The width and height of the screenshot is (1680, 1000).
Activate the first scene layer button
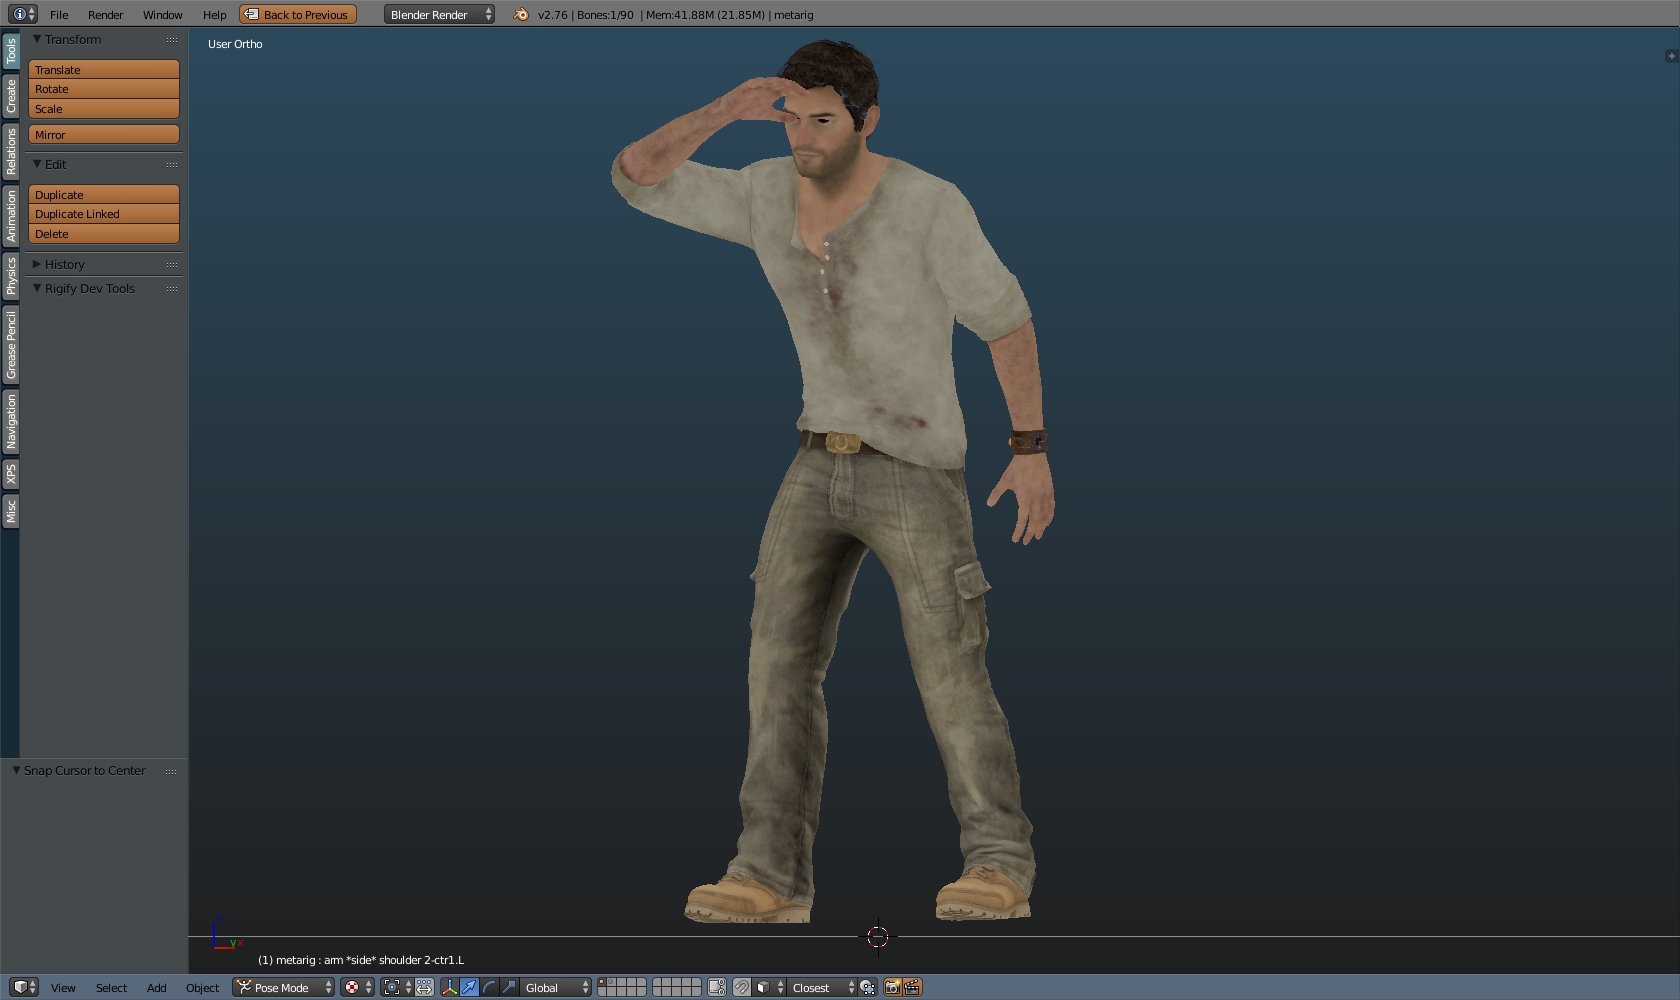(603, 982)
